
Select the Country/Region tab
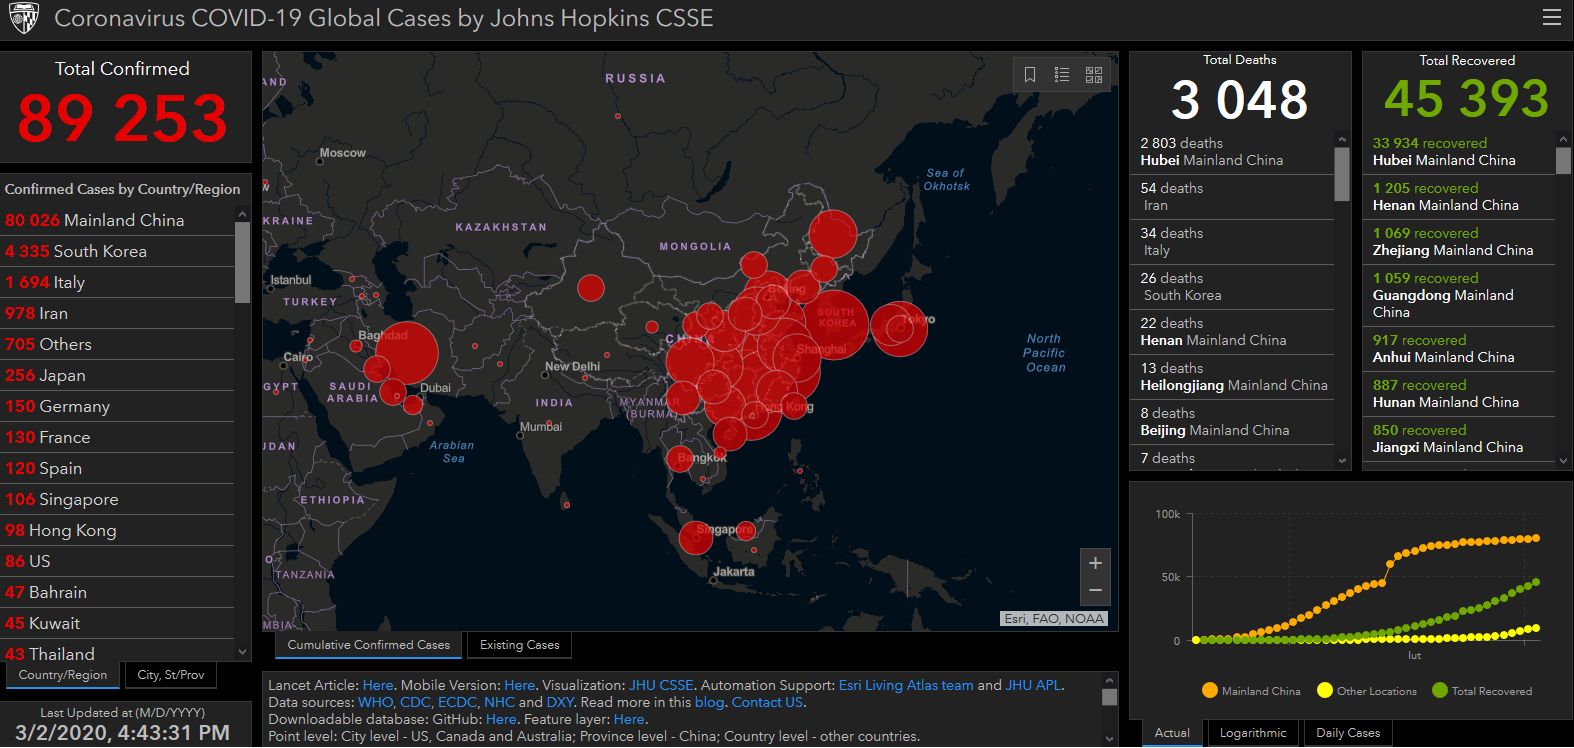[63, 675]
